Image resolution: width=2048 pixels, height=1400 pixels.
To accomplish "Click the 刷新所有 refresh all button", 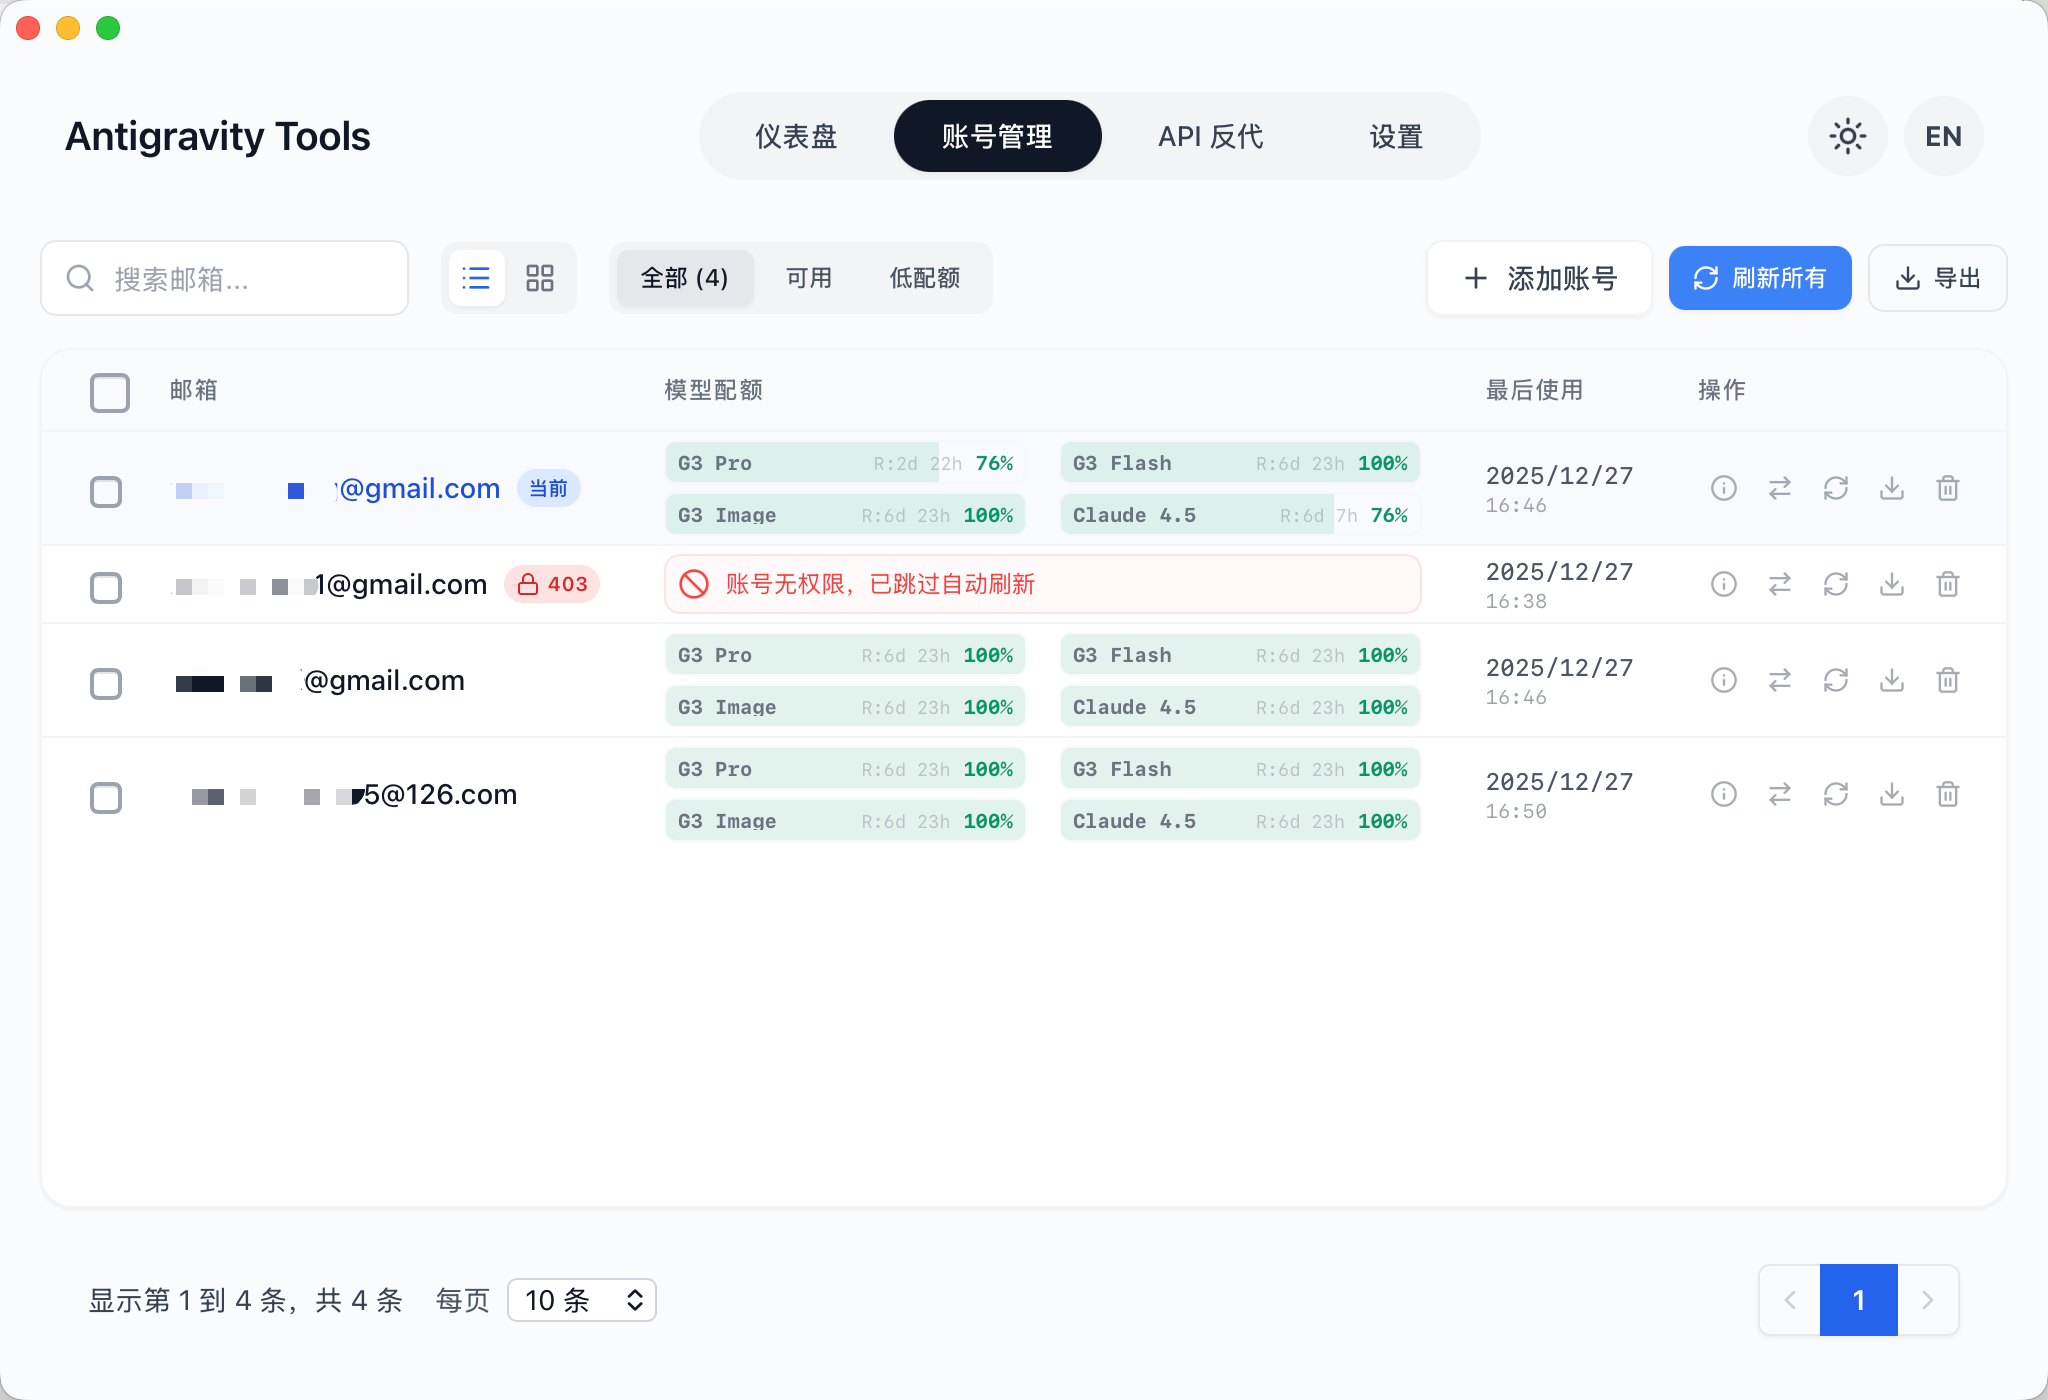I will tap(1760, 278).
